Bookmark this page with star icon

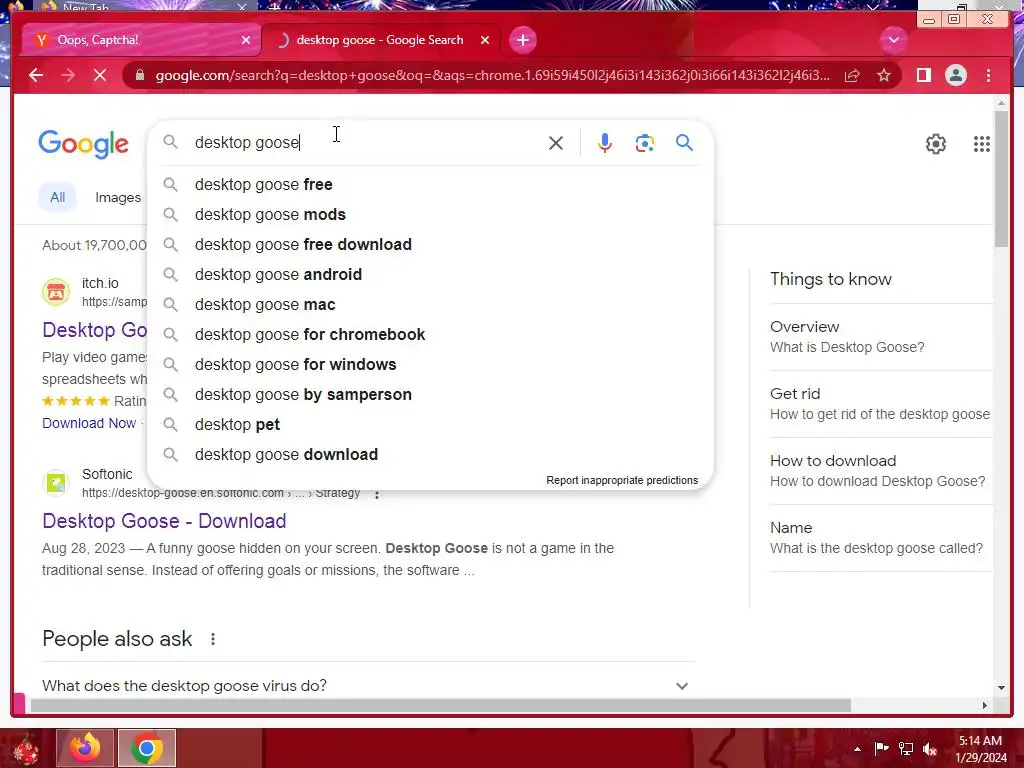(x=884, y=76)
